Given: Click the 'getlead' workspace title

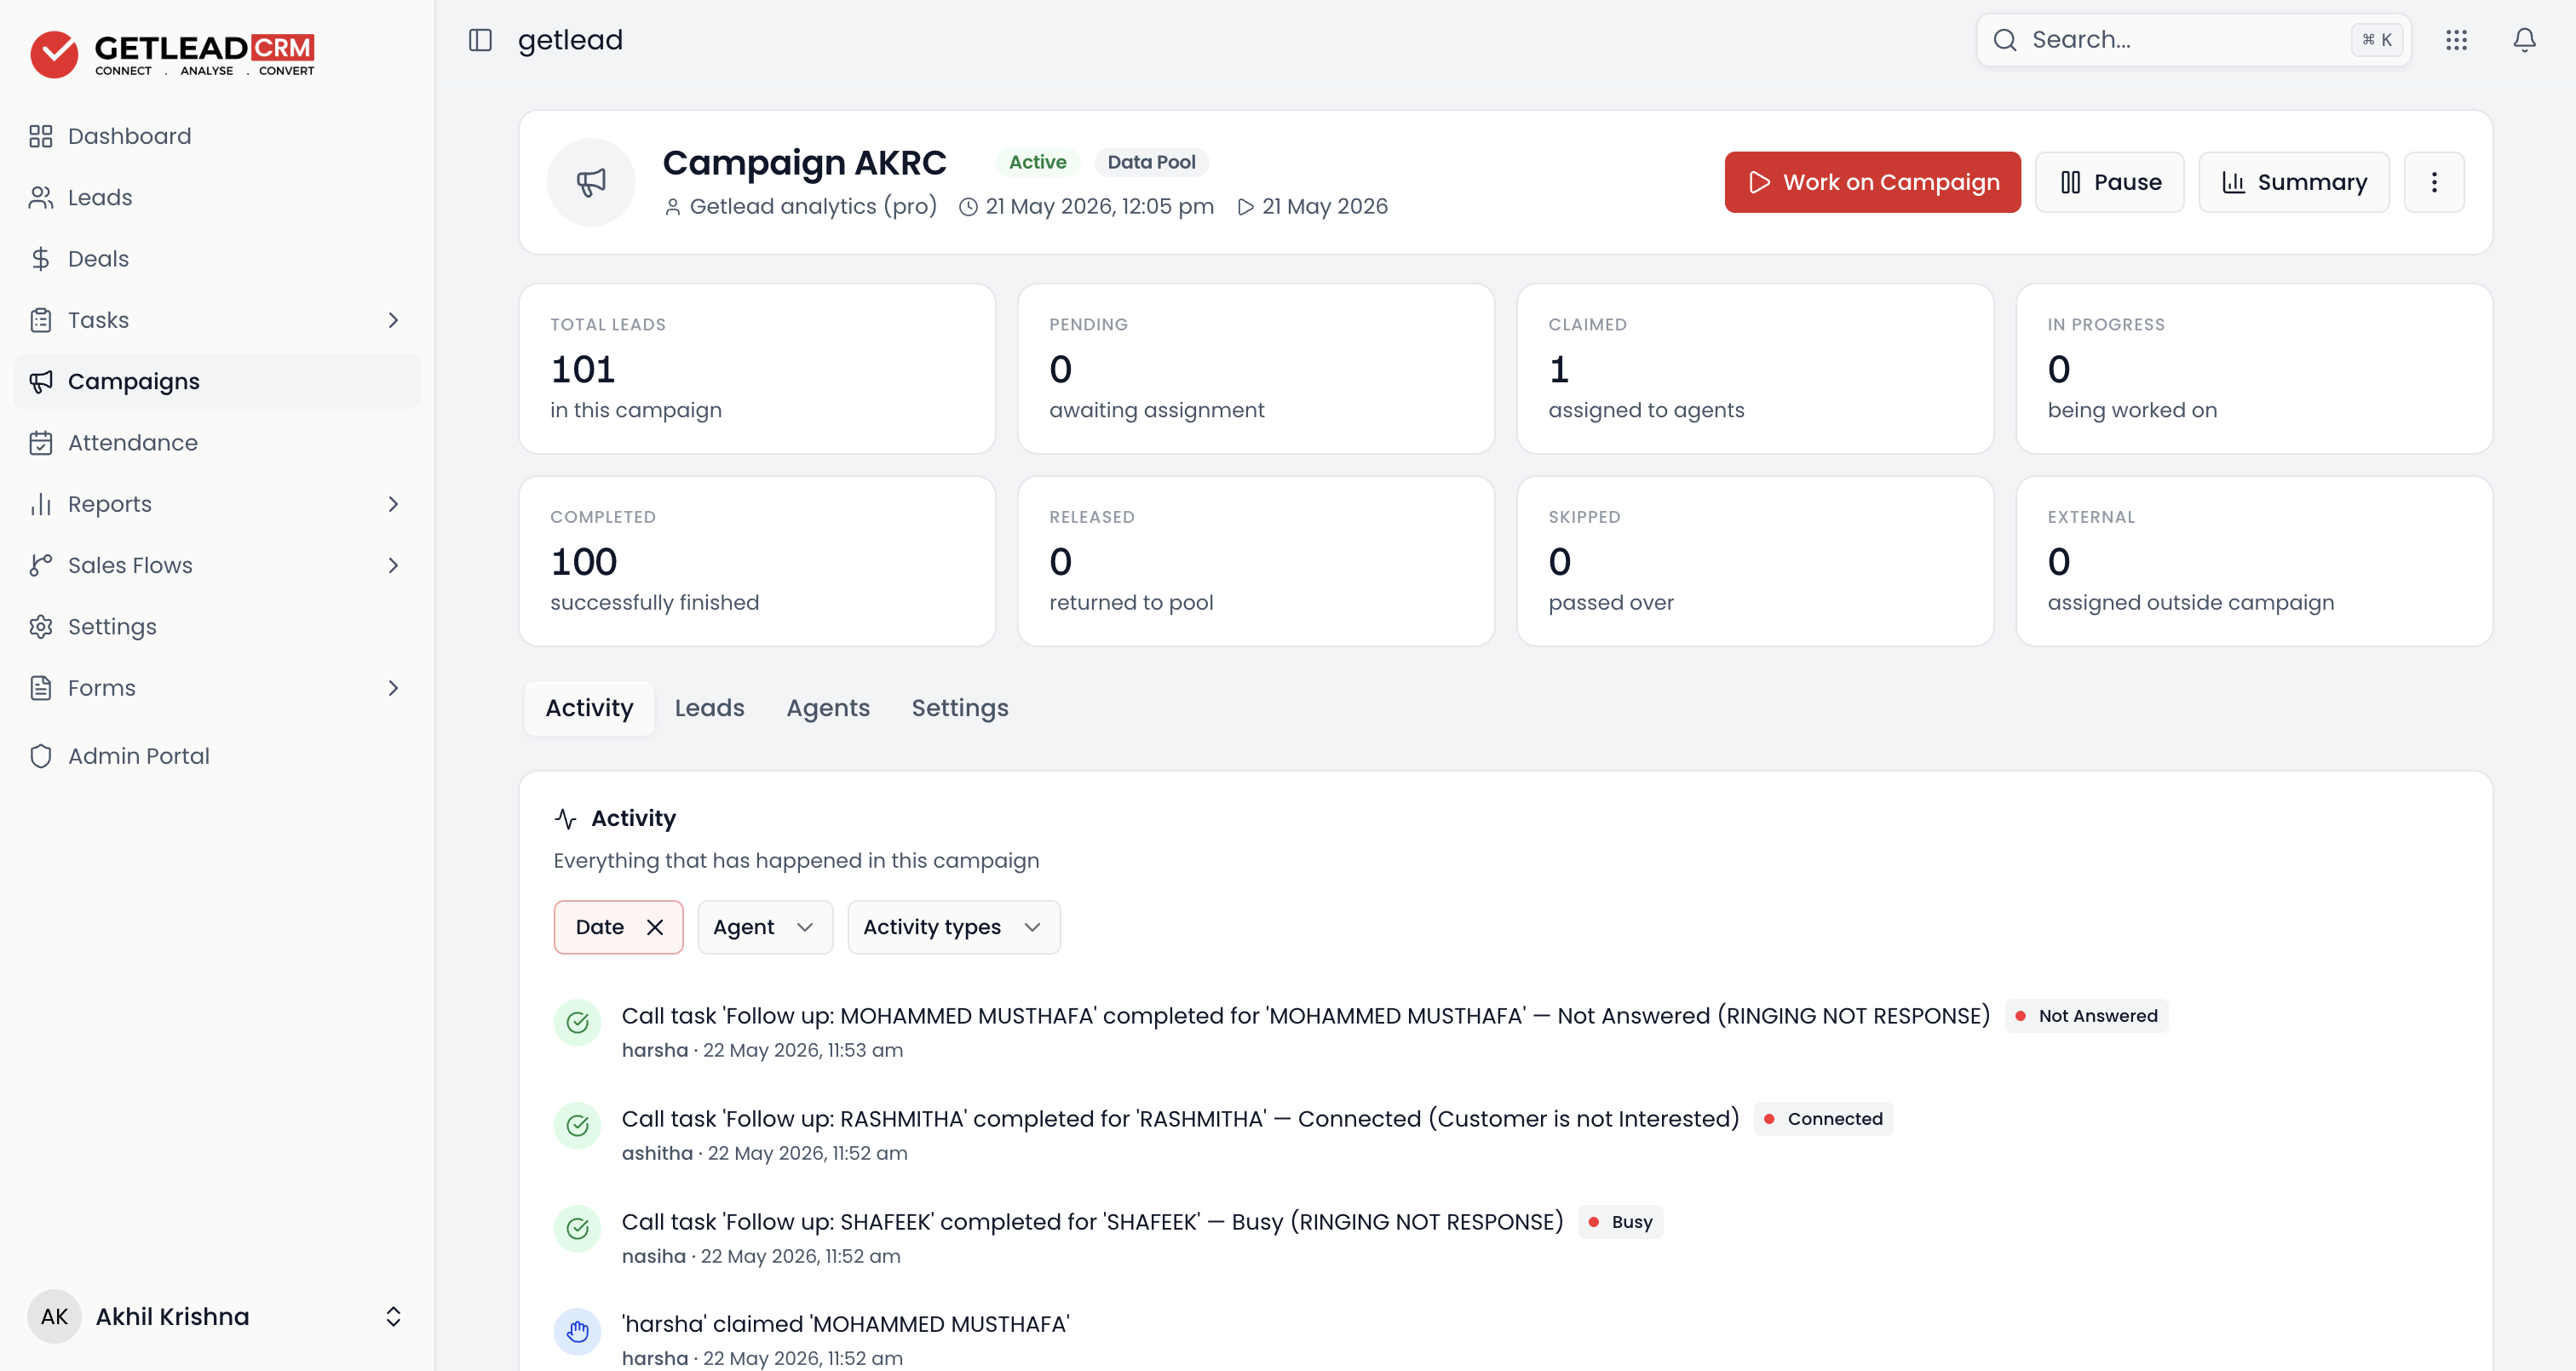Looking at the screenshot, I should point(570,40).
